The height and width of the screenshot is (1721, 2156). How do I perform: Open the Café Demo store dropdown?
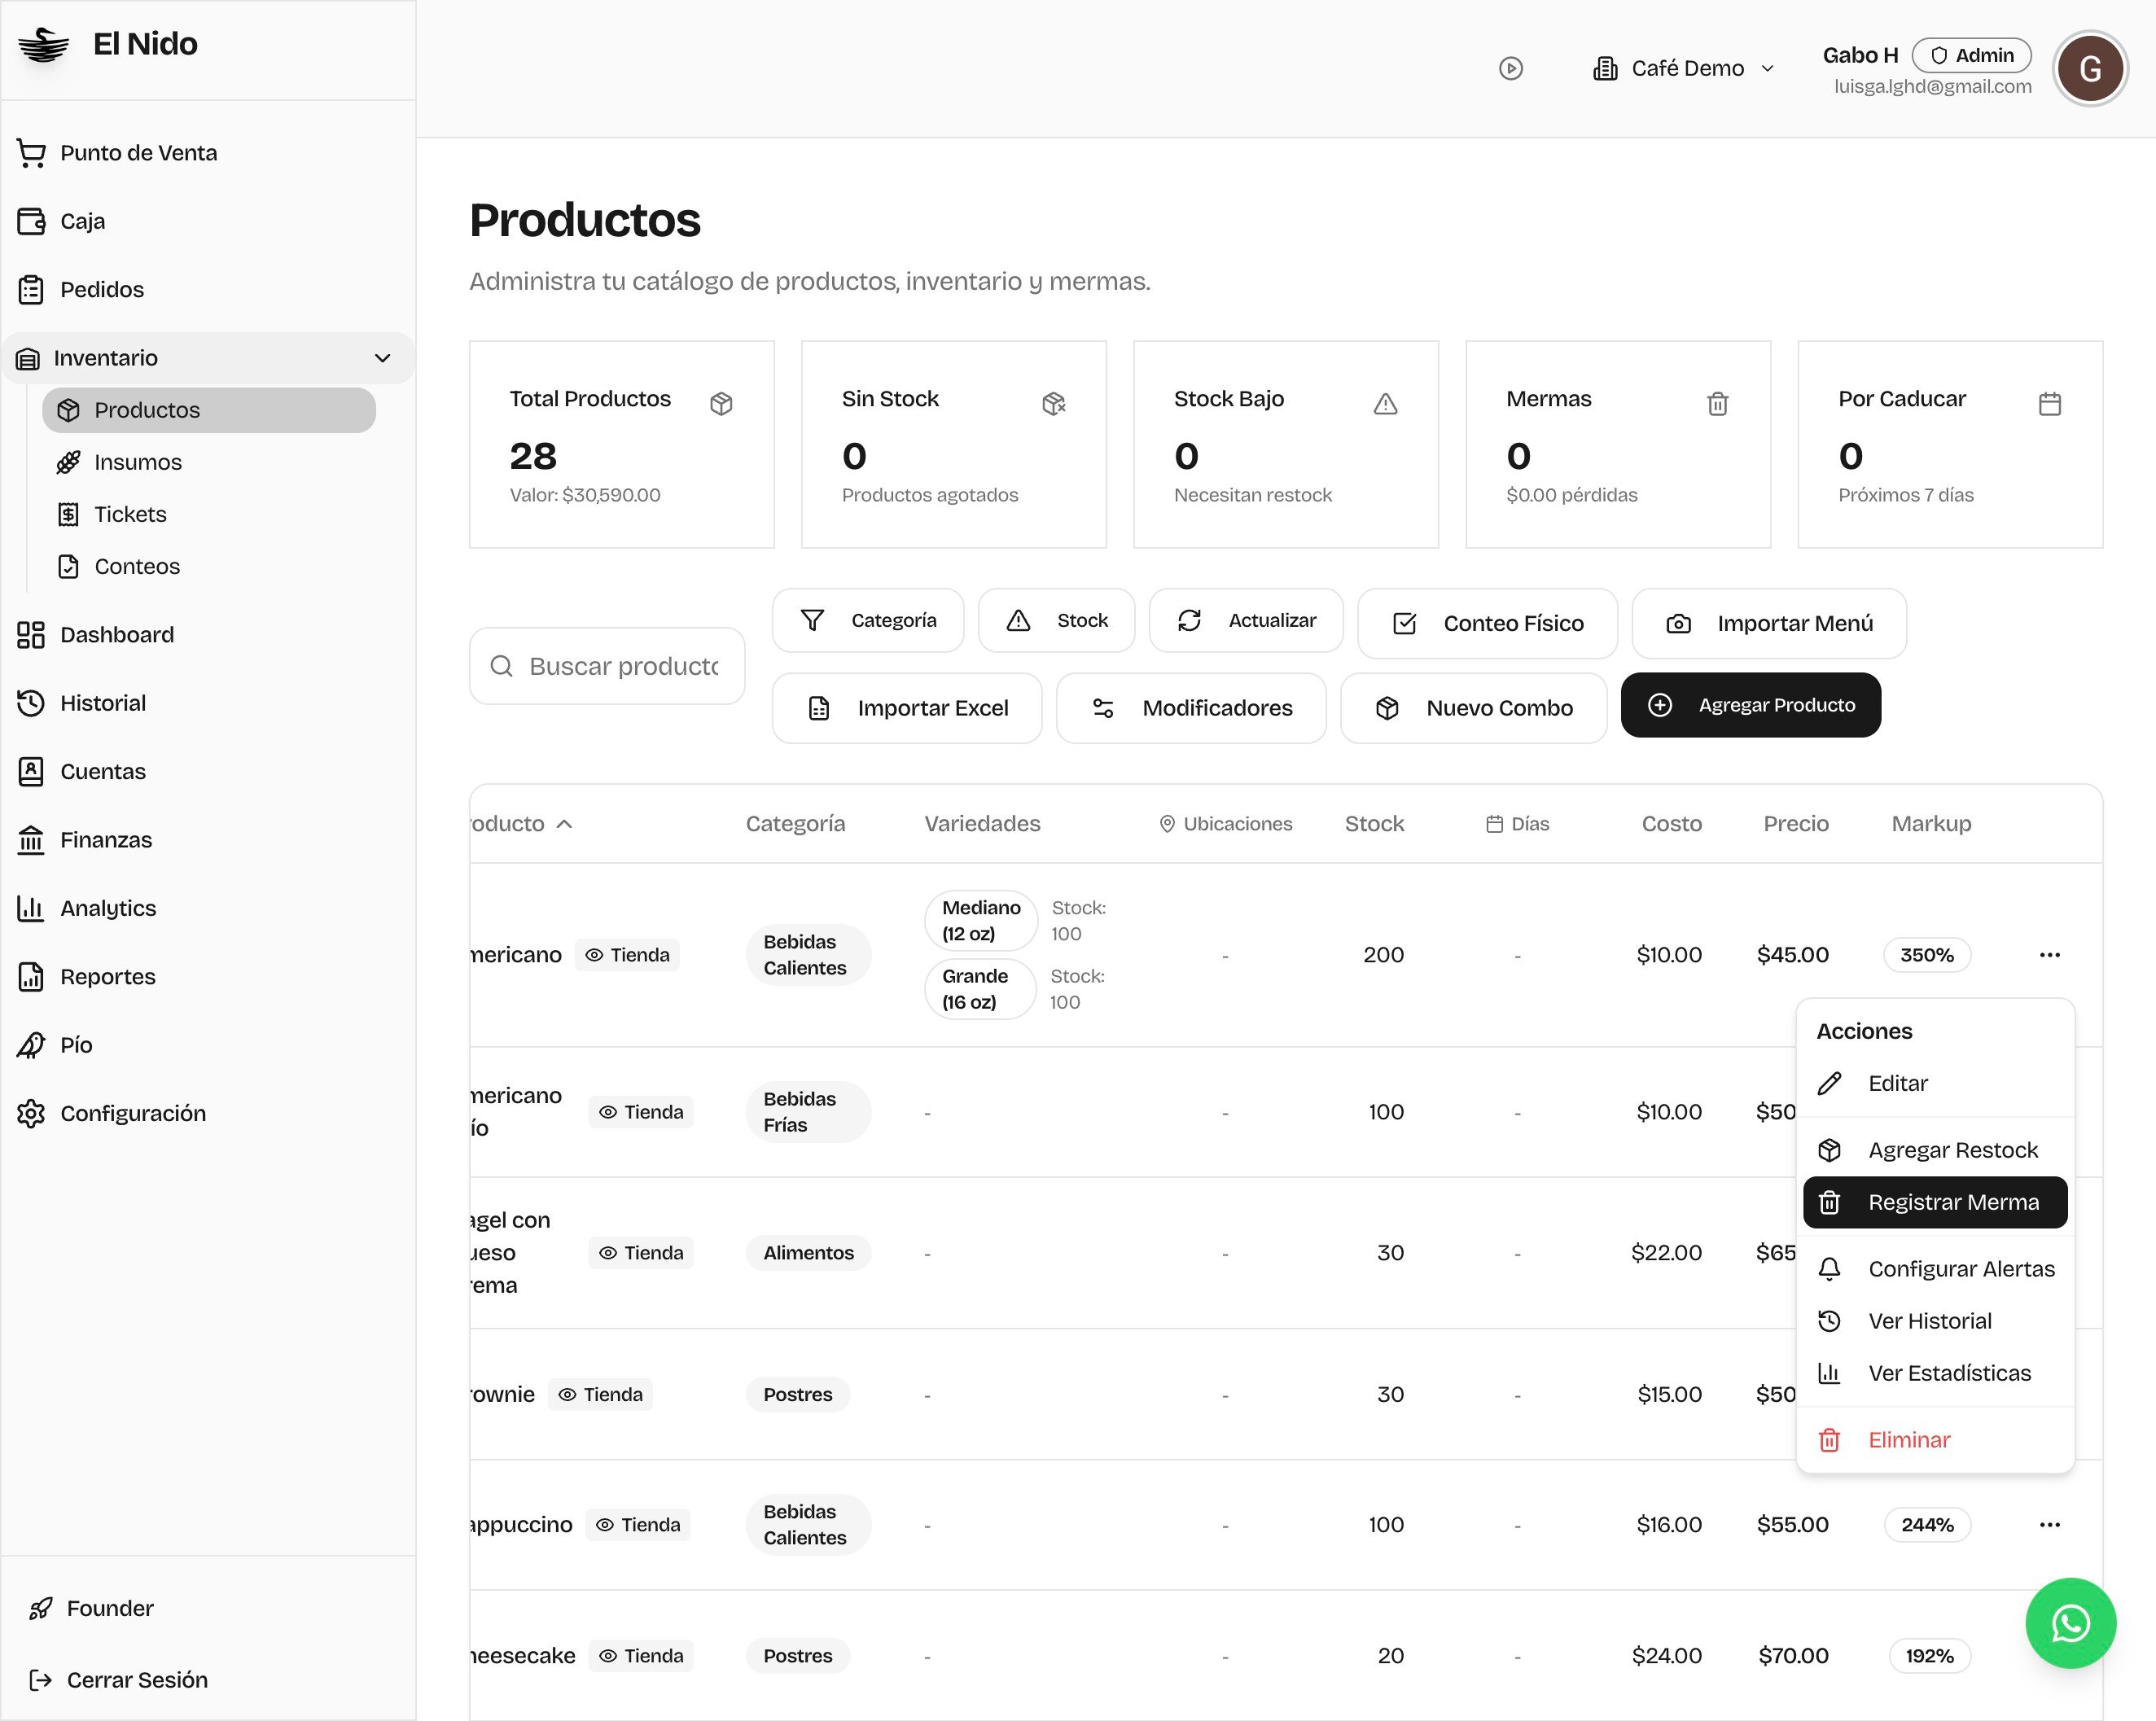tap(1684, 68)
